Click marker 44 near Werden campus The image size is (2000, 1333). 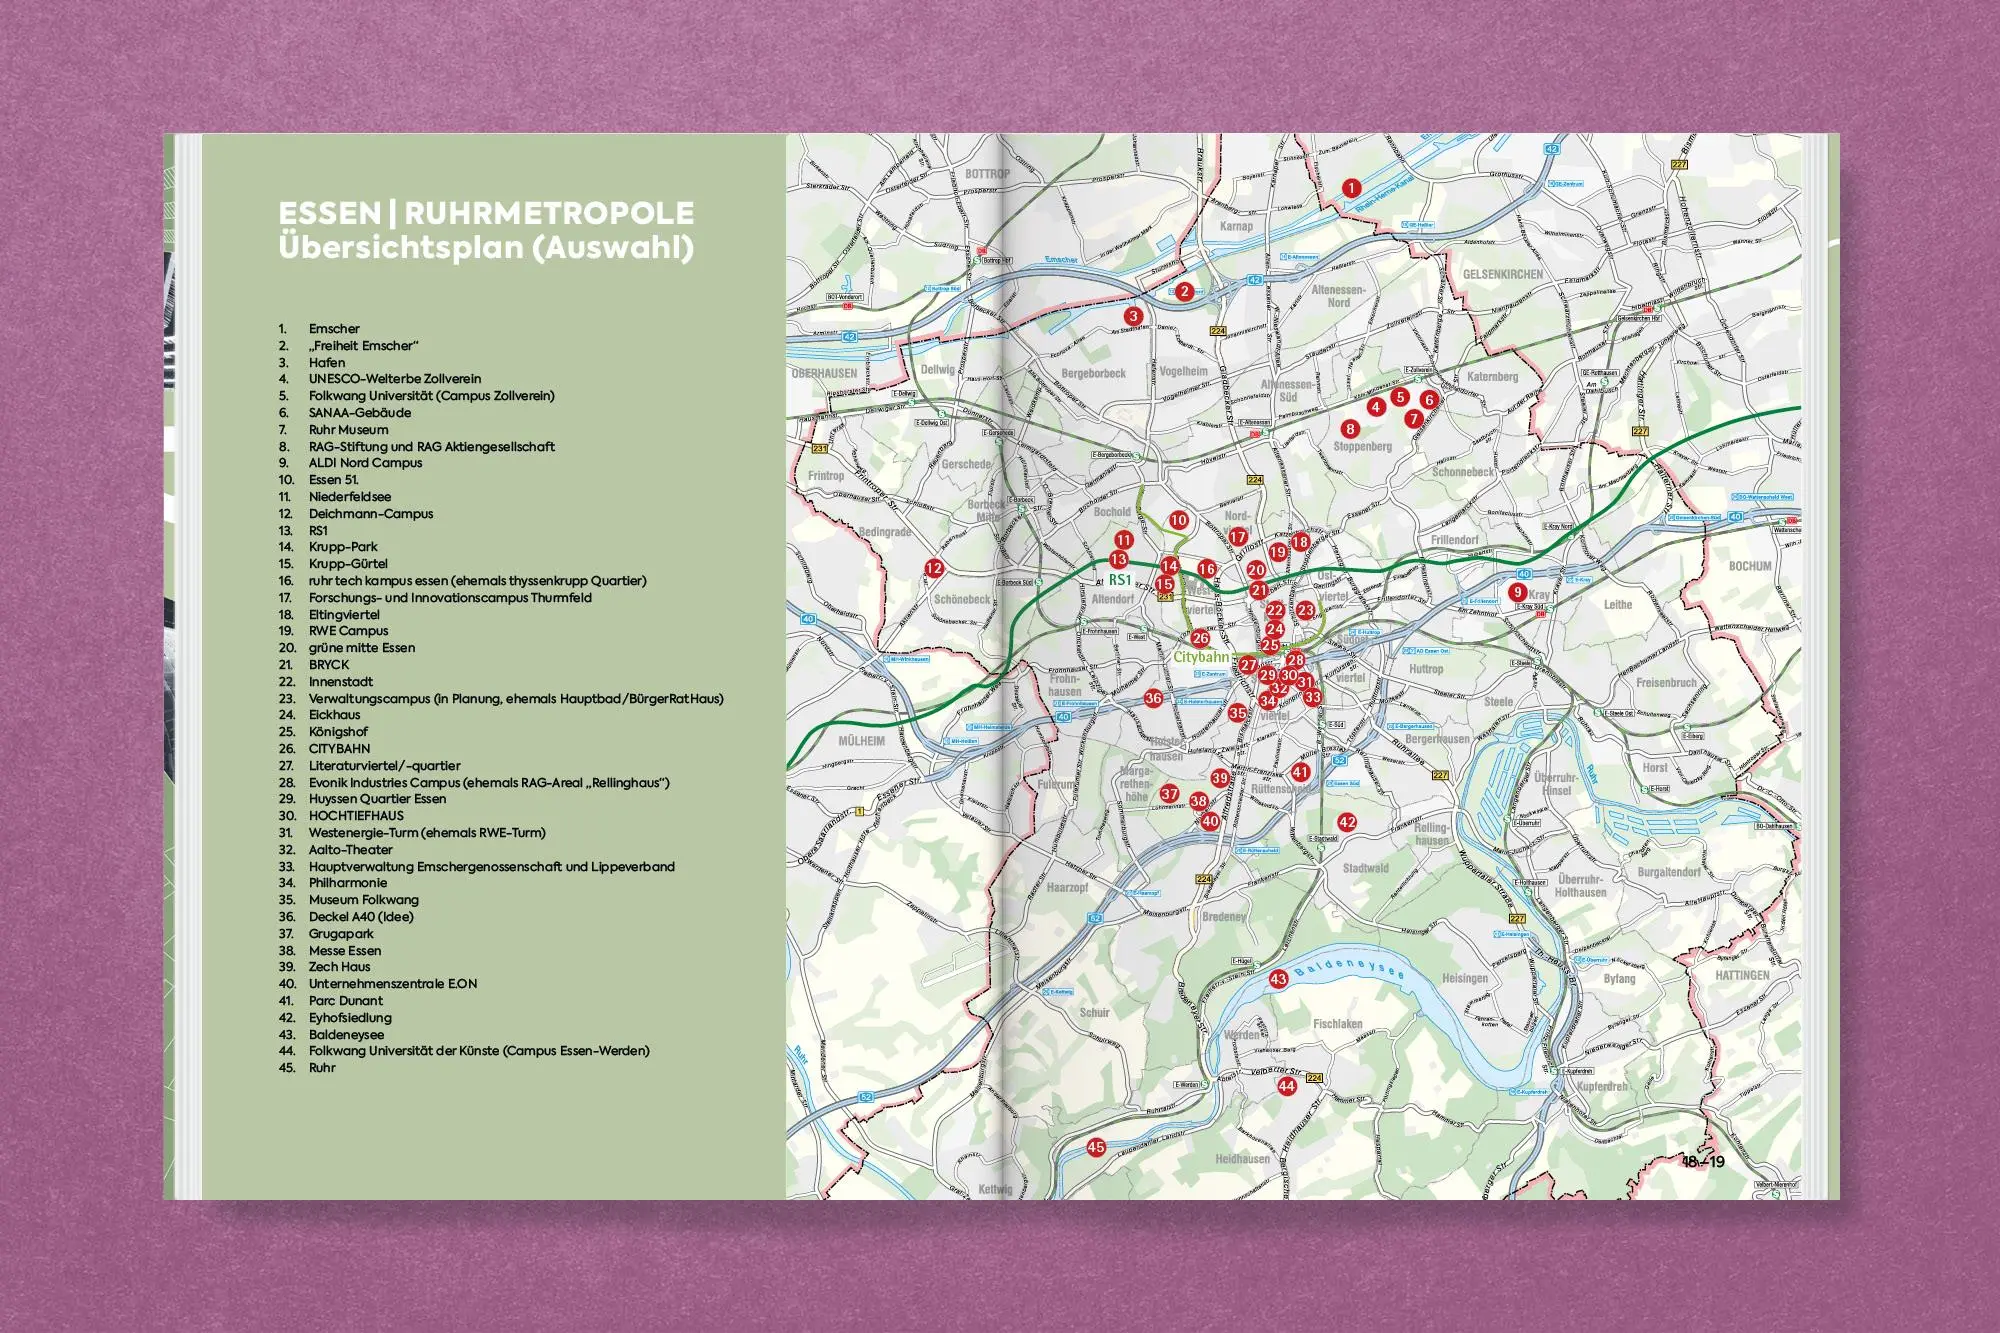click(x=1286, y=1086)
